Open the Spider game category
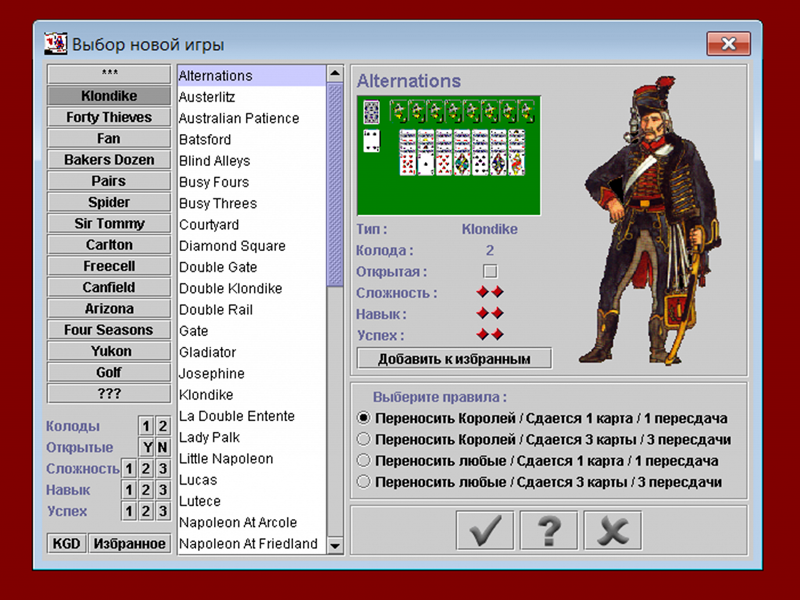This screenshot has width=800, height=600. tap(109, 202)
